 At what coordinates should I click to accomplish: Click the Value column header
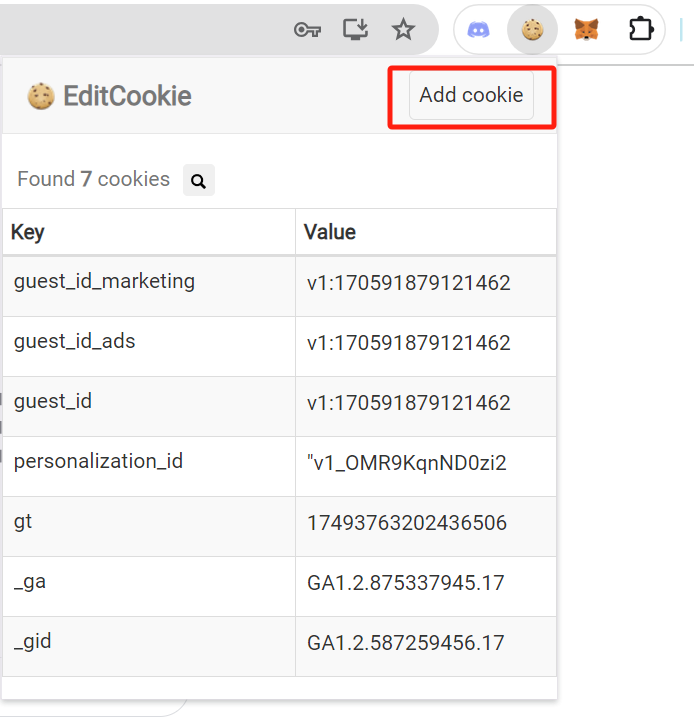[x=329, y=233]
